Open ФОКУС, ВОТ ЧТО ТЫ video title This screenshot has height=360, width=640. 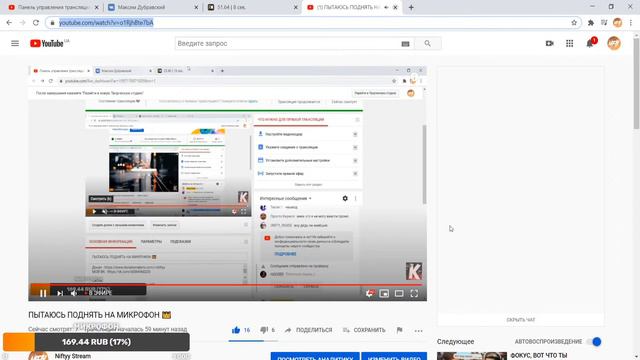point(539,356)
